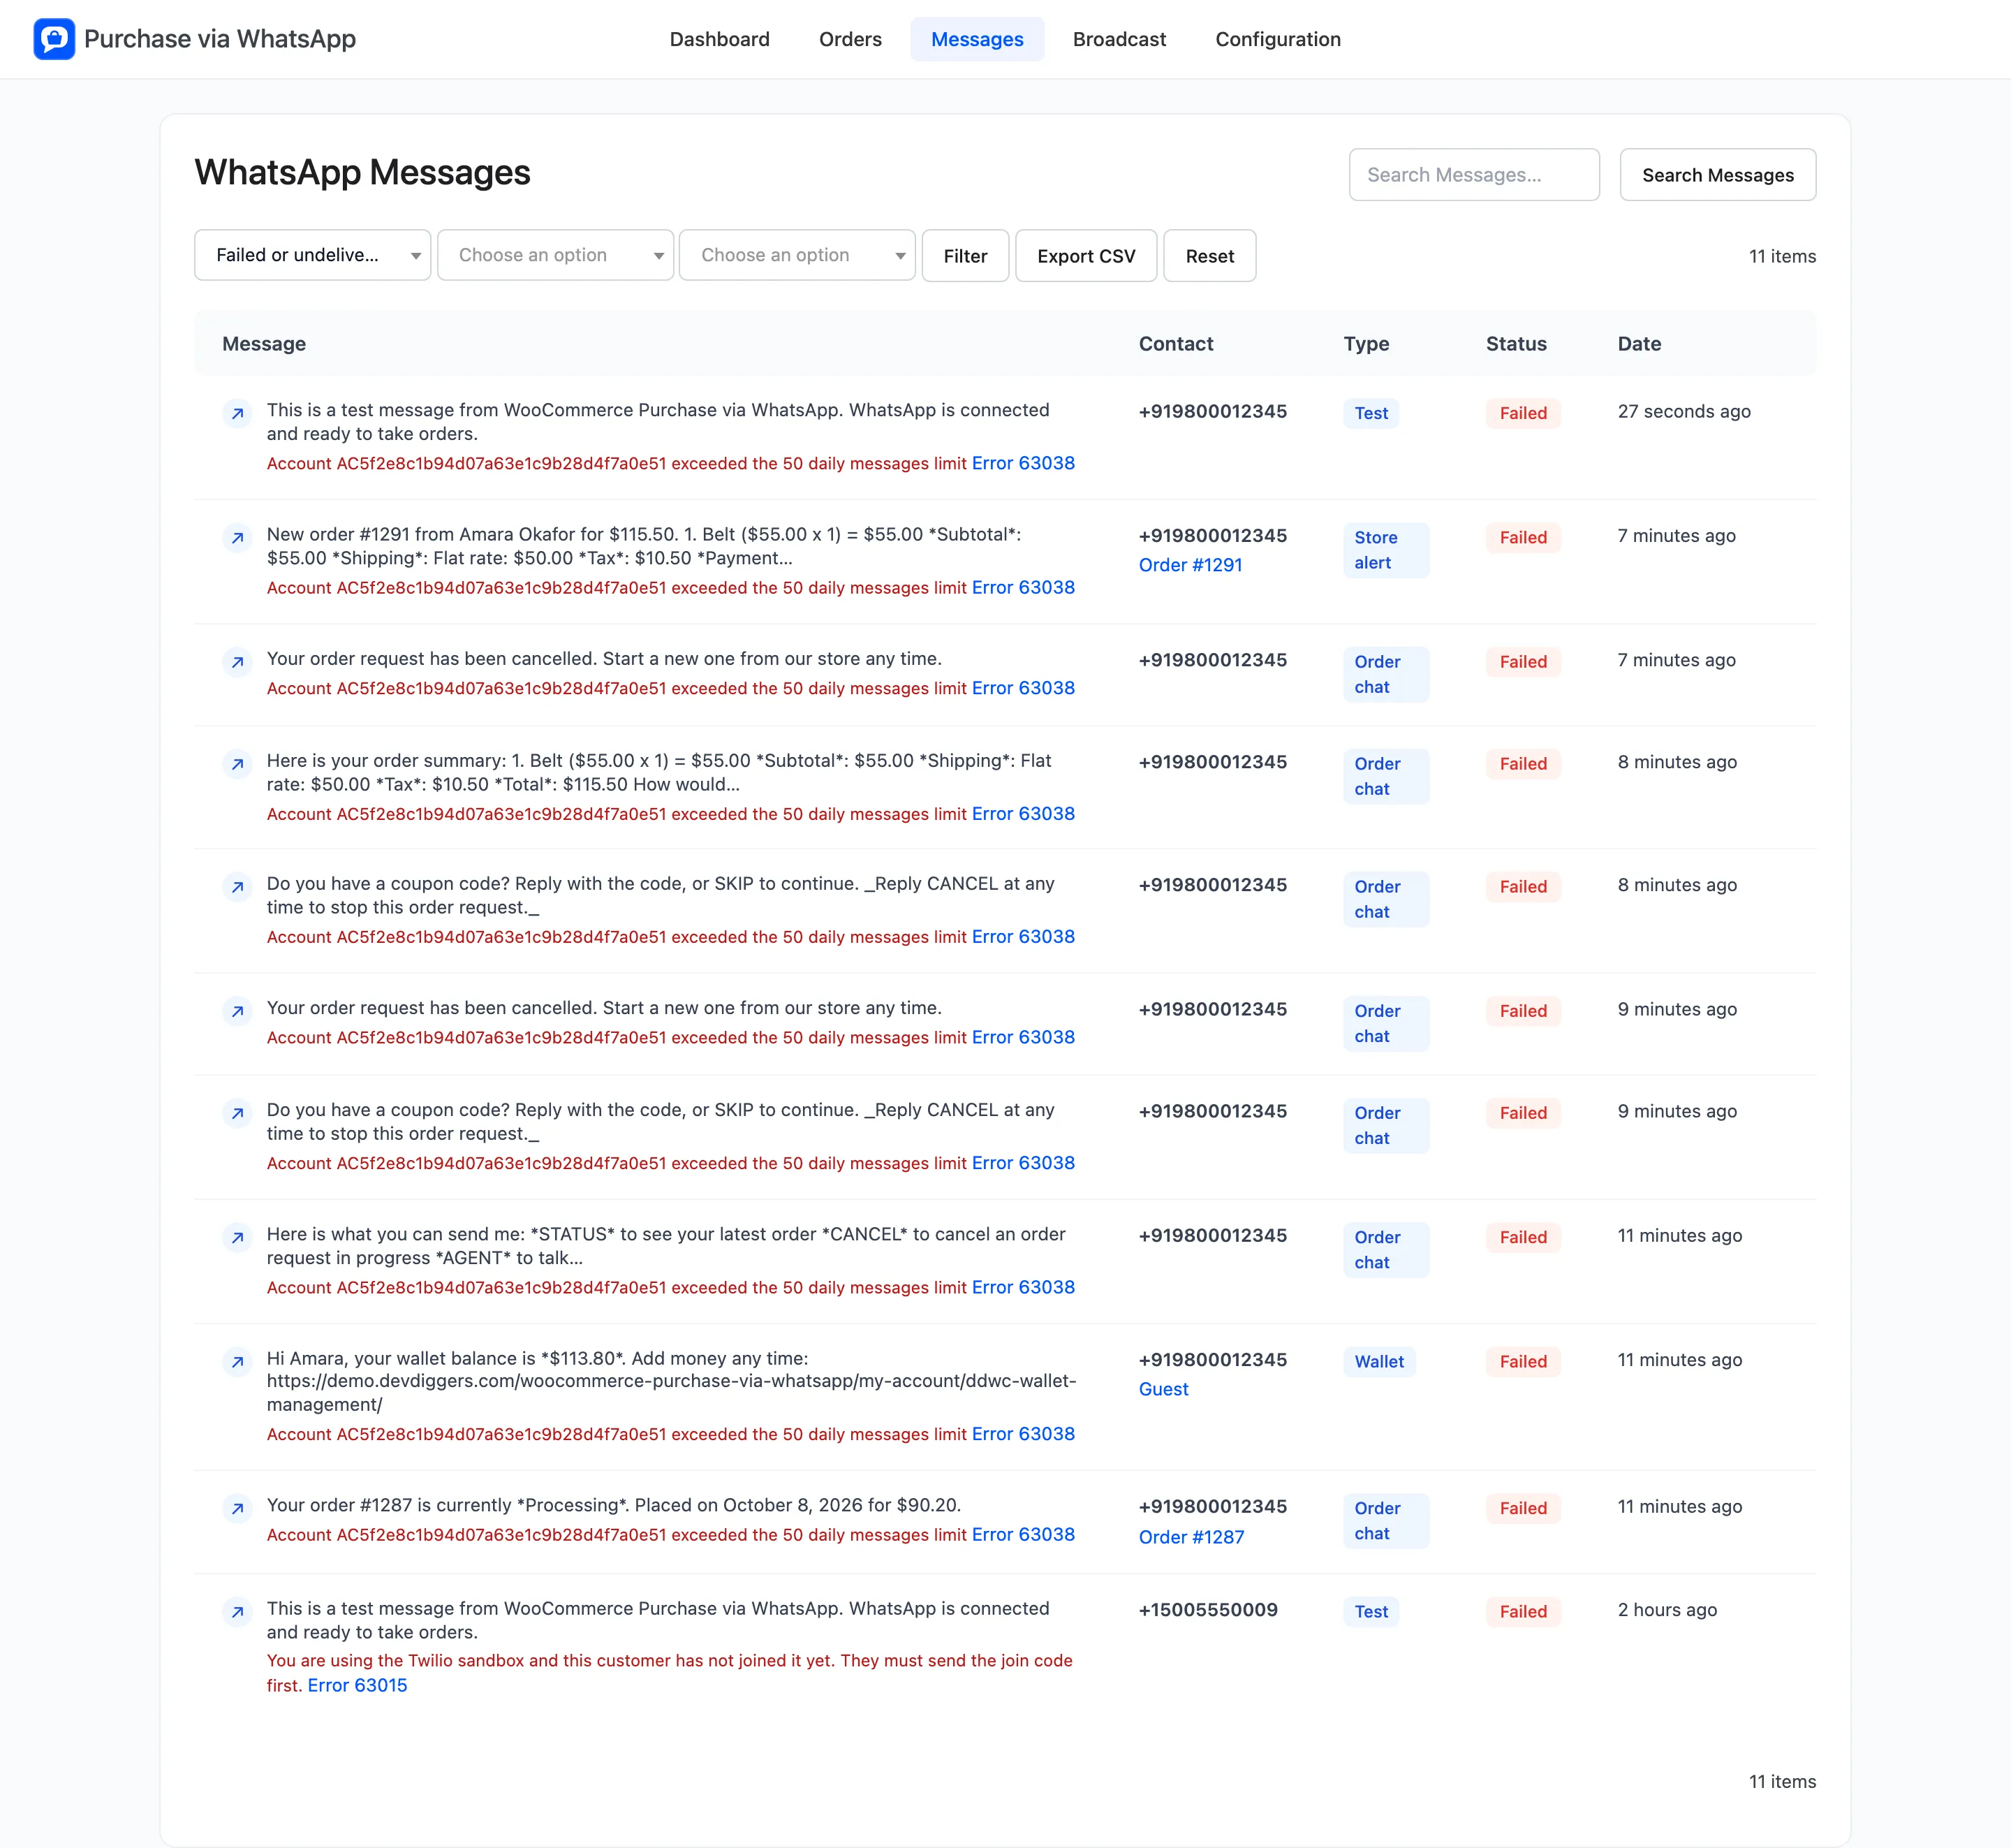Click arrow icon beside New order #1291 message
The height and width of the screenshot is (1848, 2011).
237,538
